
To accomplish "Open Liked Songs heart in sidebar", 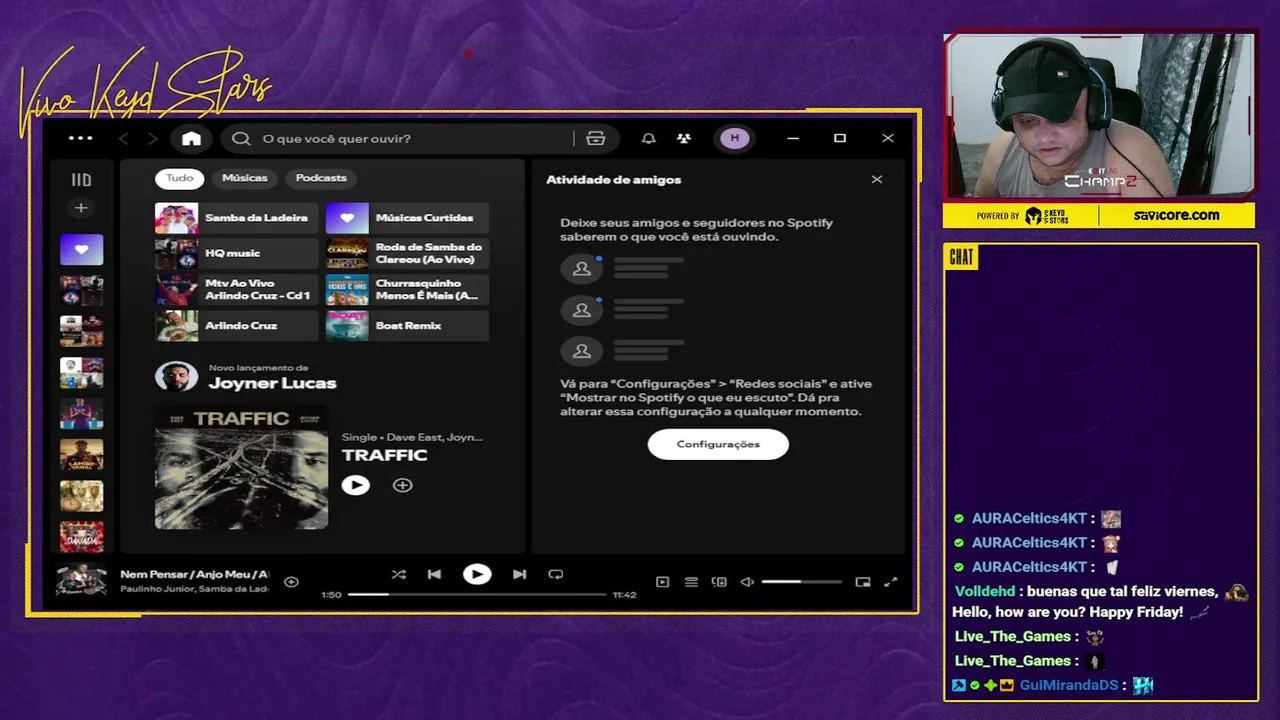I will pos(81,250).
